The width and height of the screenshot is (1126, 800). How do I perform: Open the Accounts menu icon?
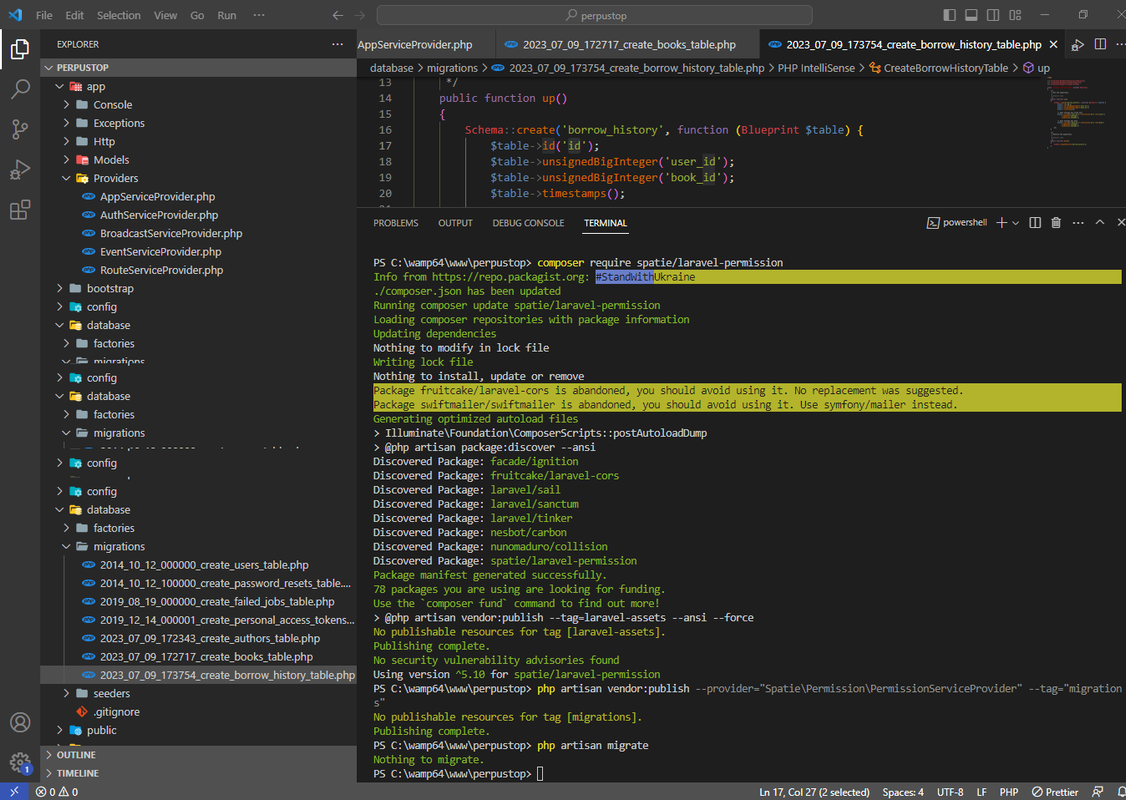20,722
